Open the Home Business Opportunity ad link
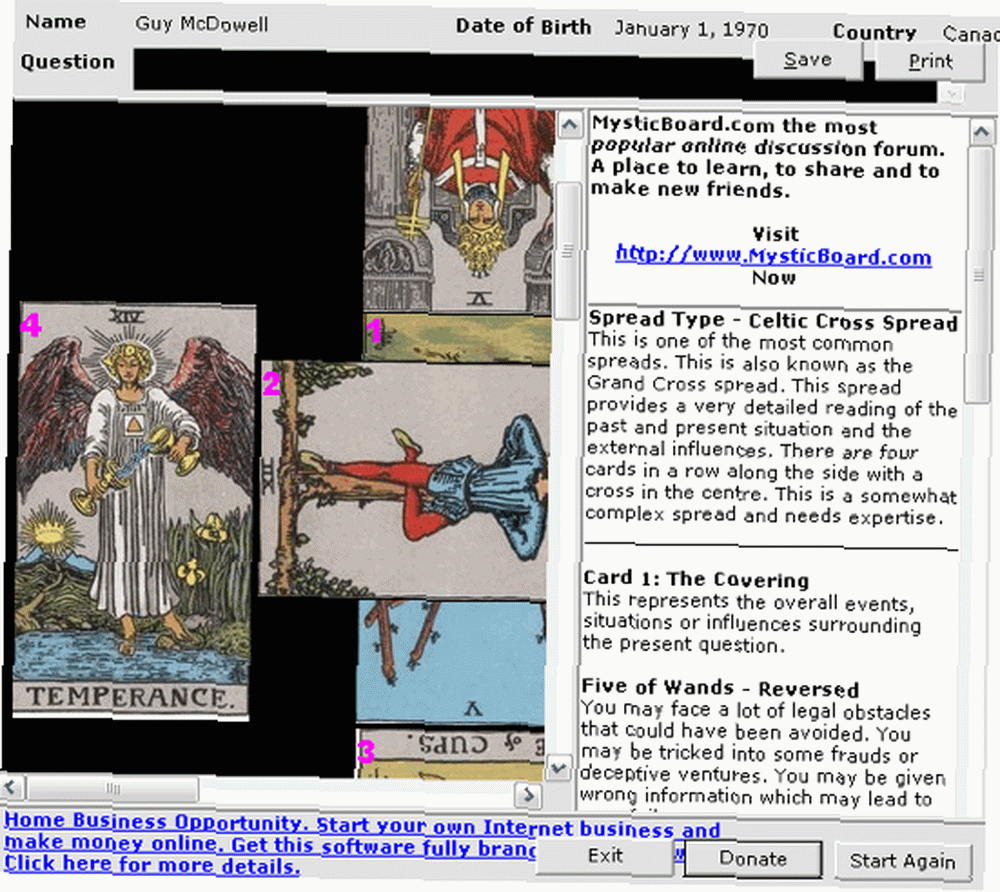The image size is (1000, 892). [x=362, y=844]
